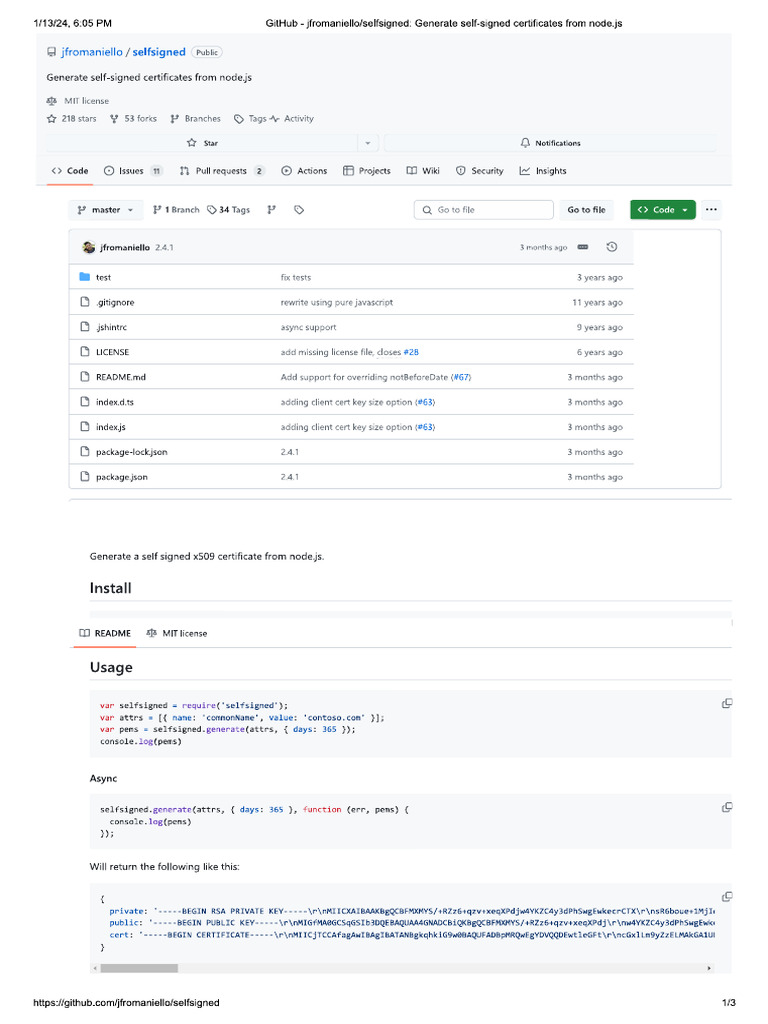Click the three-dot more options icon
768x1024 pixels.
pyautogui.click(x=711, y=210)
